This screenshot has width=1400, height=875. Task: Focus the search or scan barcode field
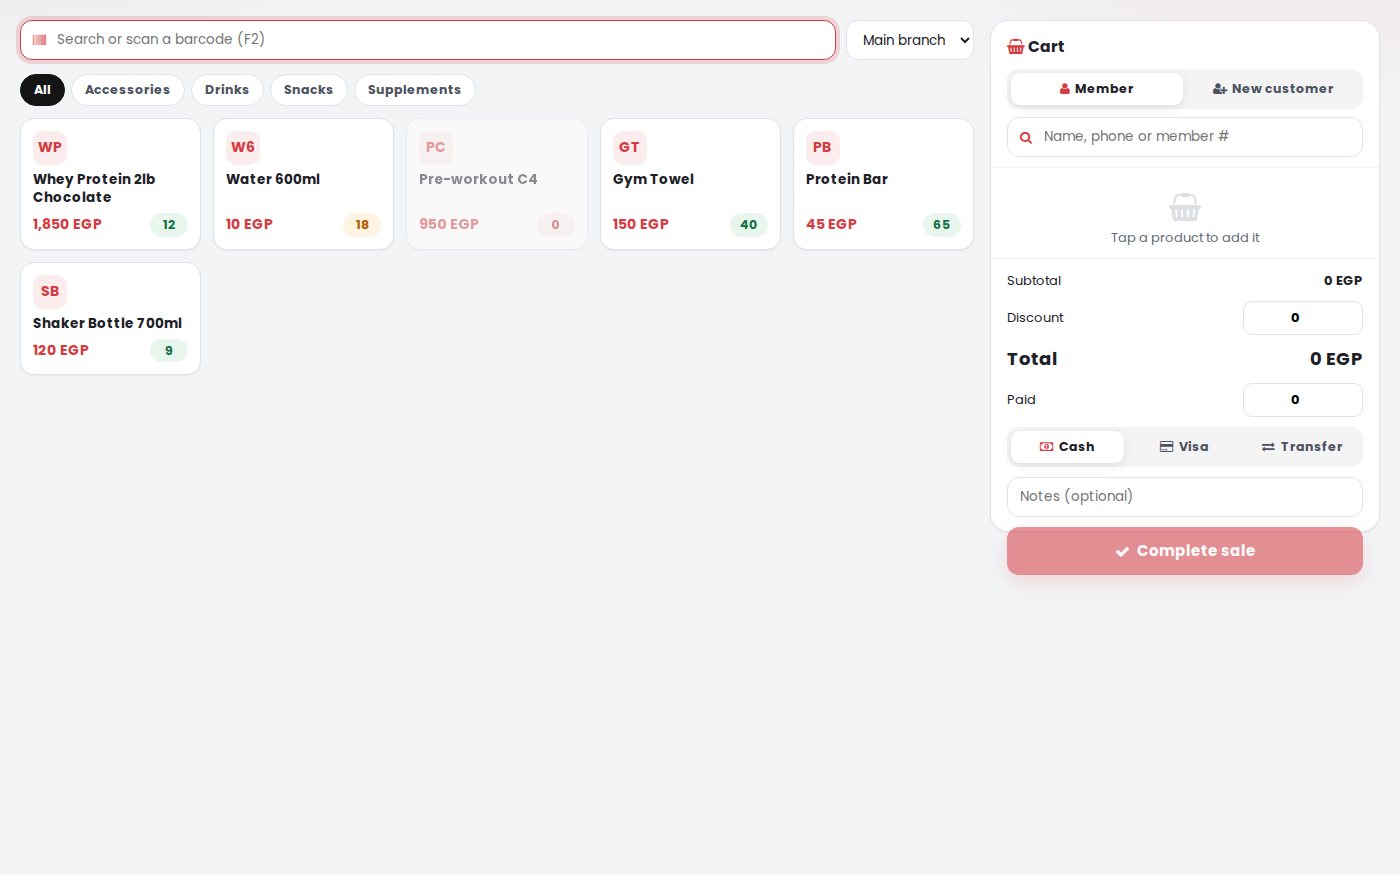pyautogui.click(x=428, y=40)
